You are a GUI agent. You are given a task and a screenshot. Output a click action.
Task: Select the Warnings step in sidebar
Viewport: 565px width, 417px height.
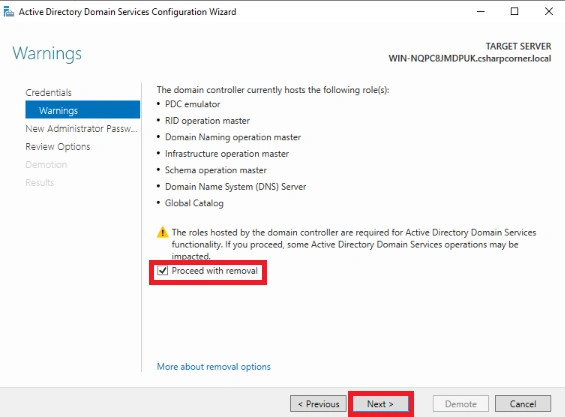coord(83,110)
